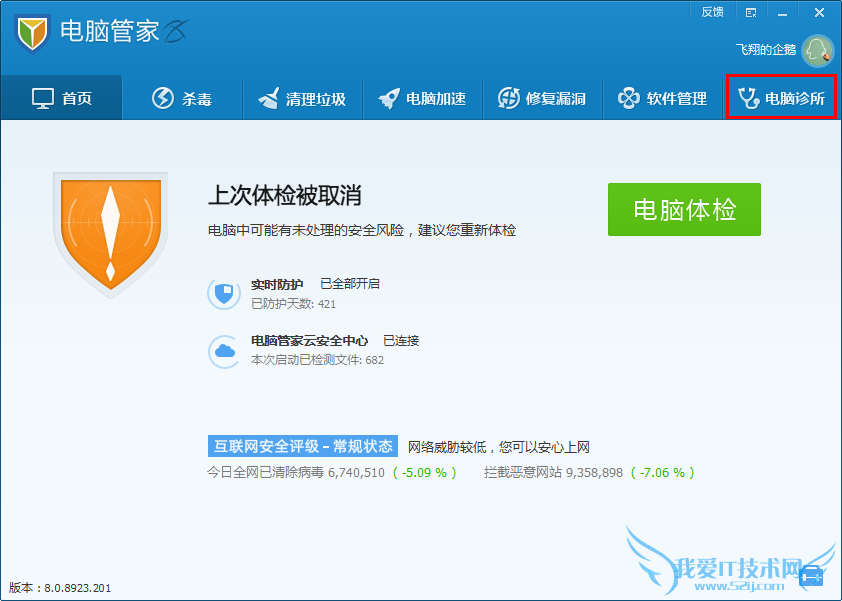The width and height of the screenshot is (842, 601).
Task: Click the version number 8.0.8923.201
Action: [x=77, y=588]
